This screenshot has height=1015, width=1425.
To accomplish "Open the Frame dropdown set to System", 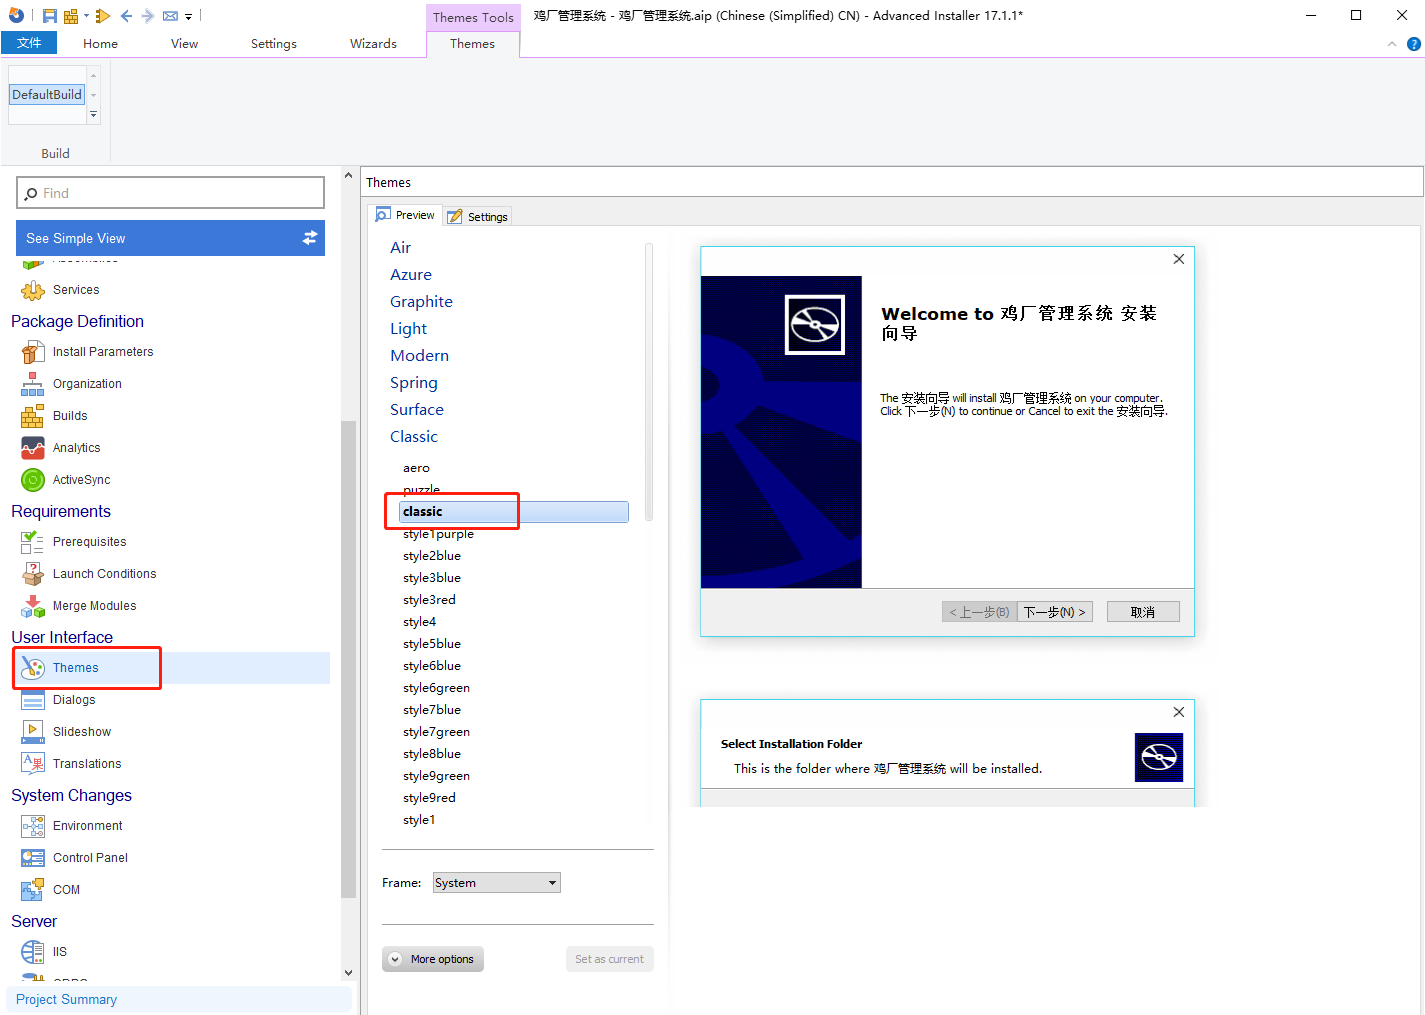I will (x=496, y=883).
